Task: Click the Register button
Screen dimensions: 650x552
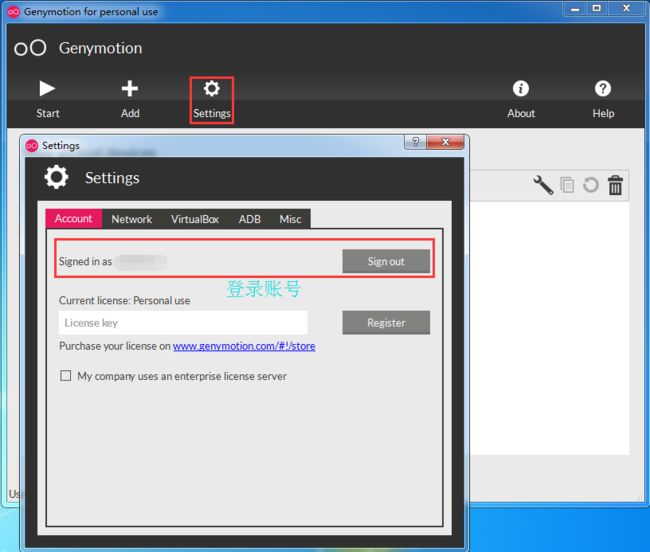Action: (386, 322)
